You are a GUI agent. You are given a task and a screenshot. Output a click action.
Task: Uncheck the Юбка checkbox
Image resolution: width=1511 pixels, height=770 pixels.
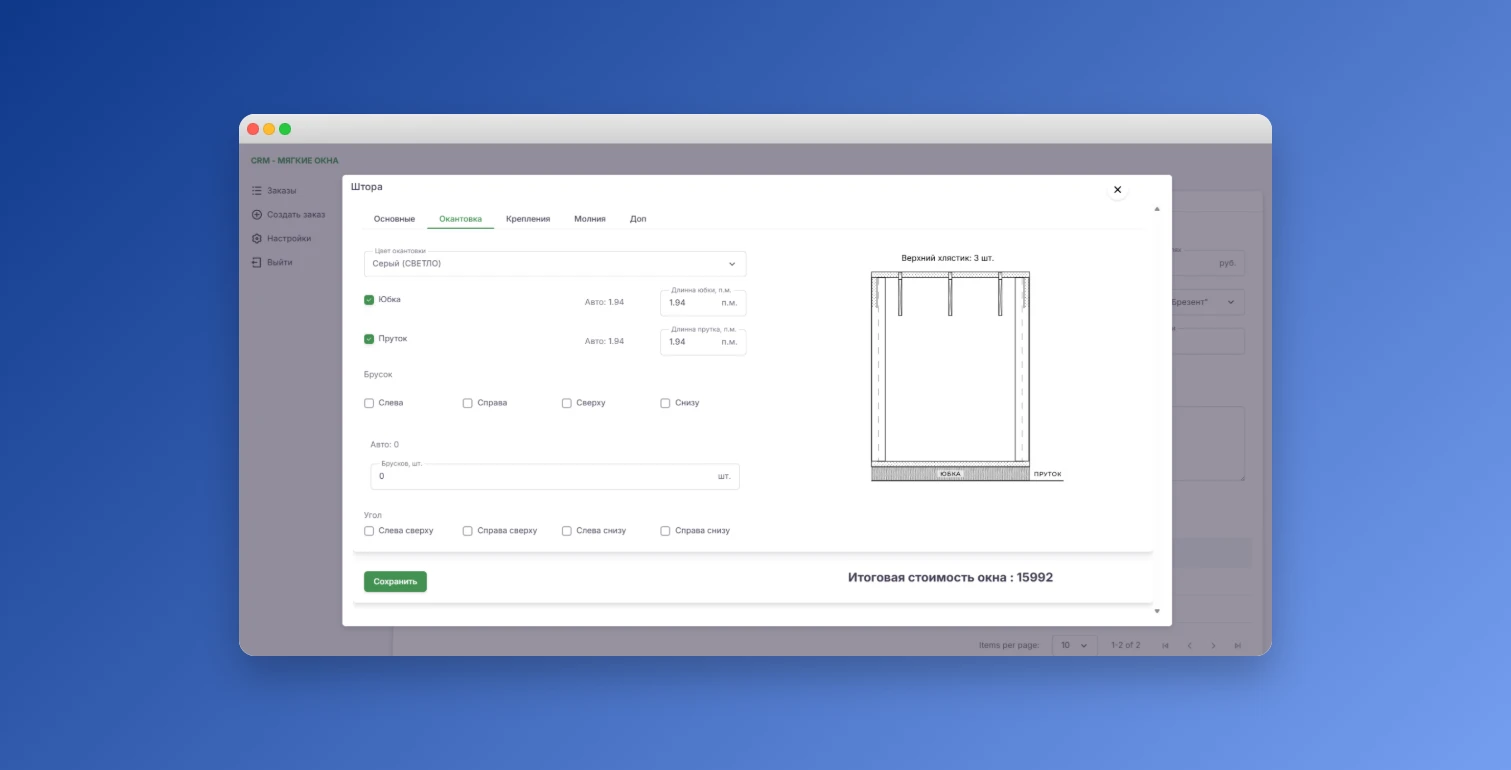[x=369, y=300]
